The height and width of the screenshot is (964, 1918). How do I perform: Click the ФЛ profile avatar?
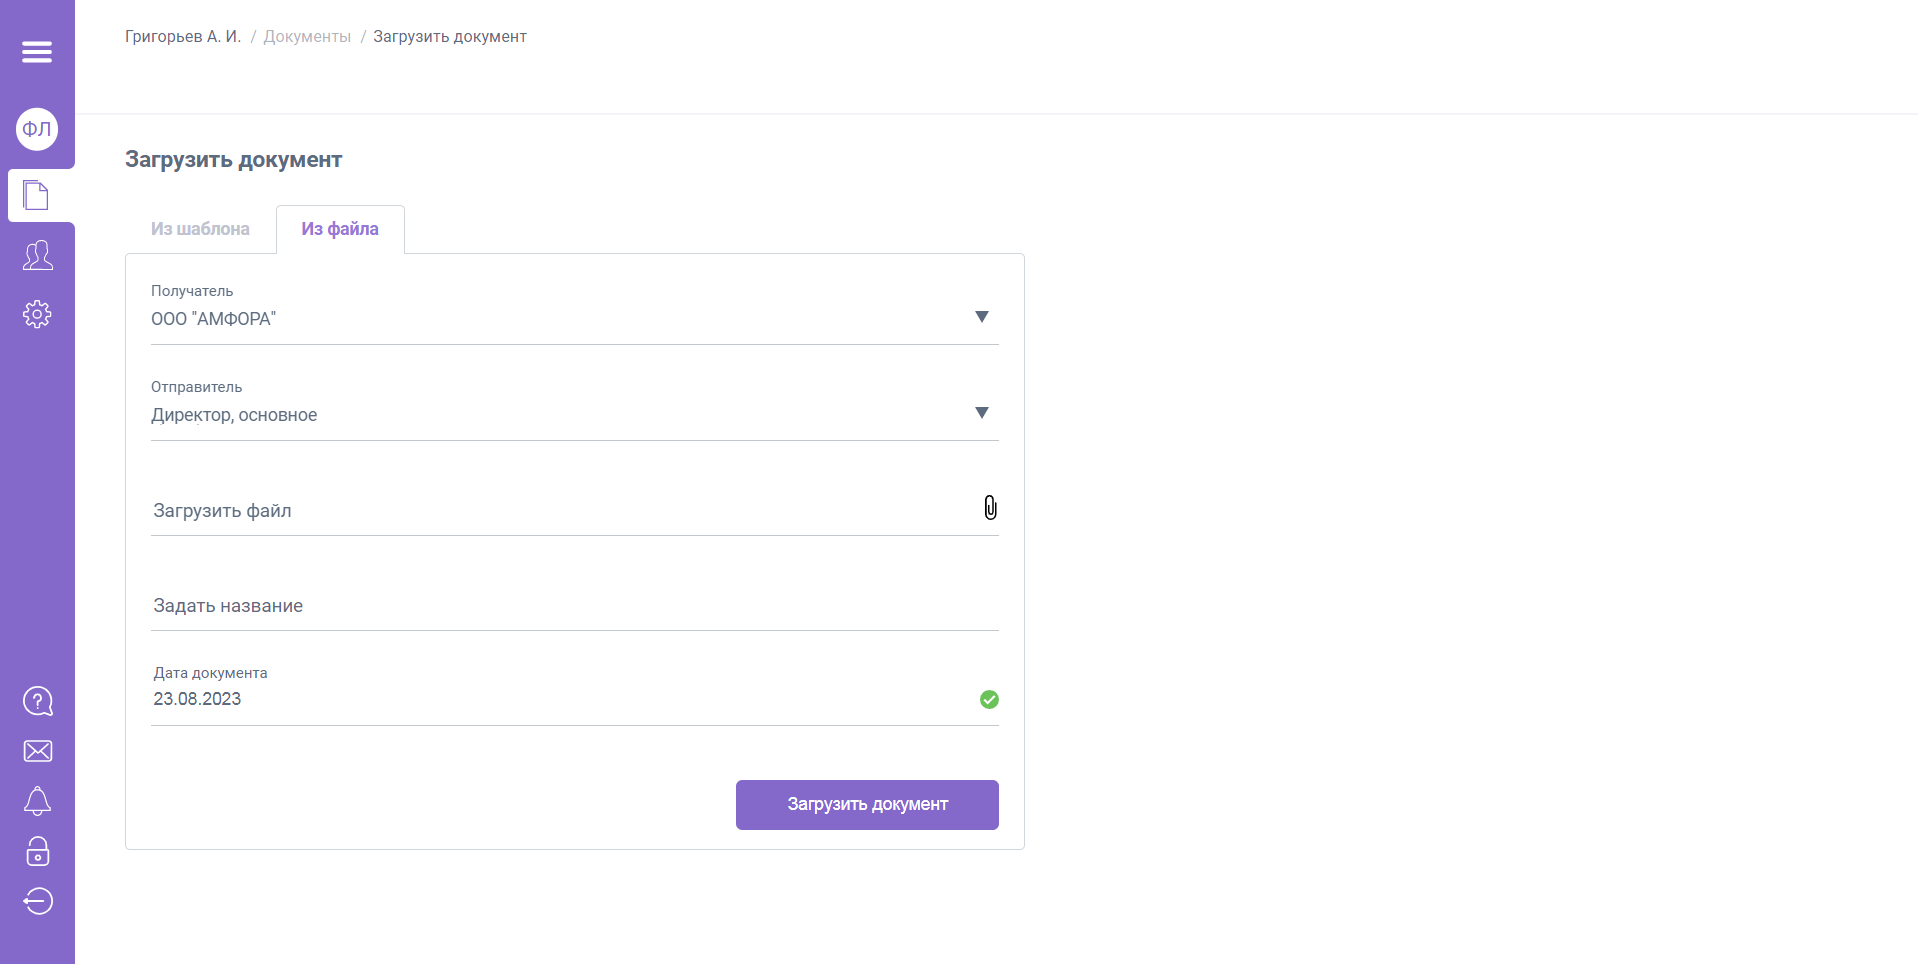tap(37, 129)
